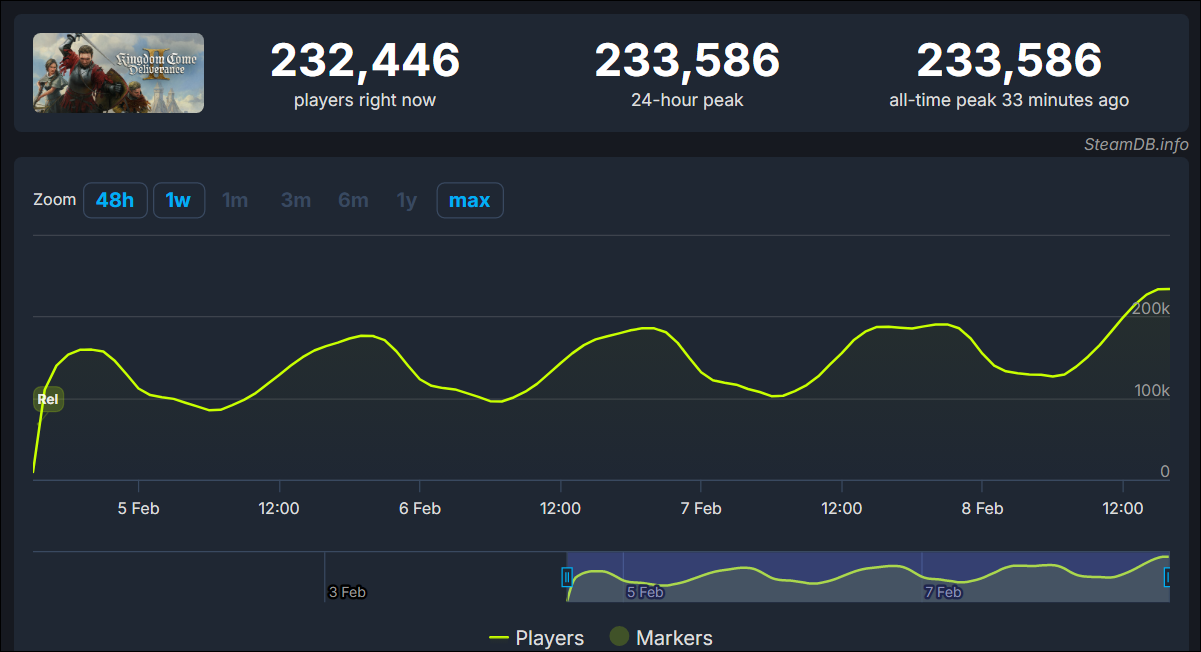Click the 24-hour peak figure
Screen dimensions: 1201x652
[x=687, y=61]
